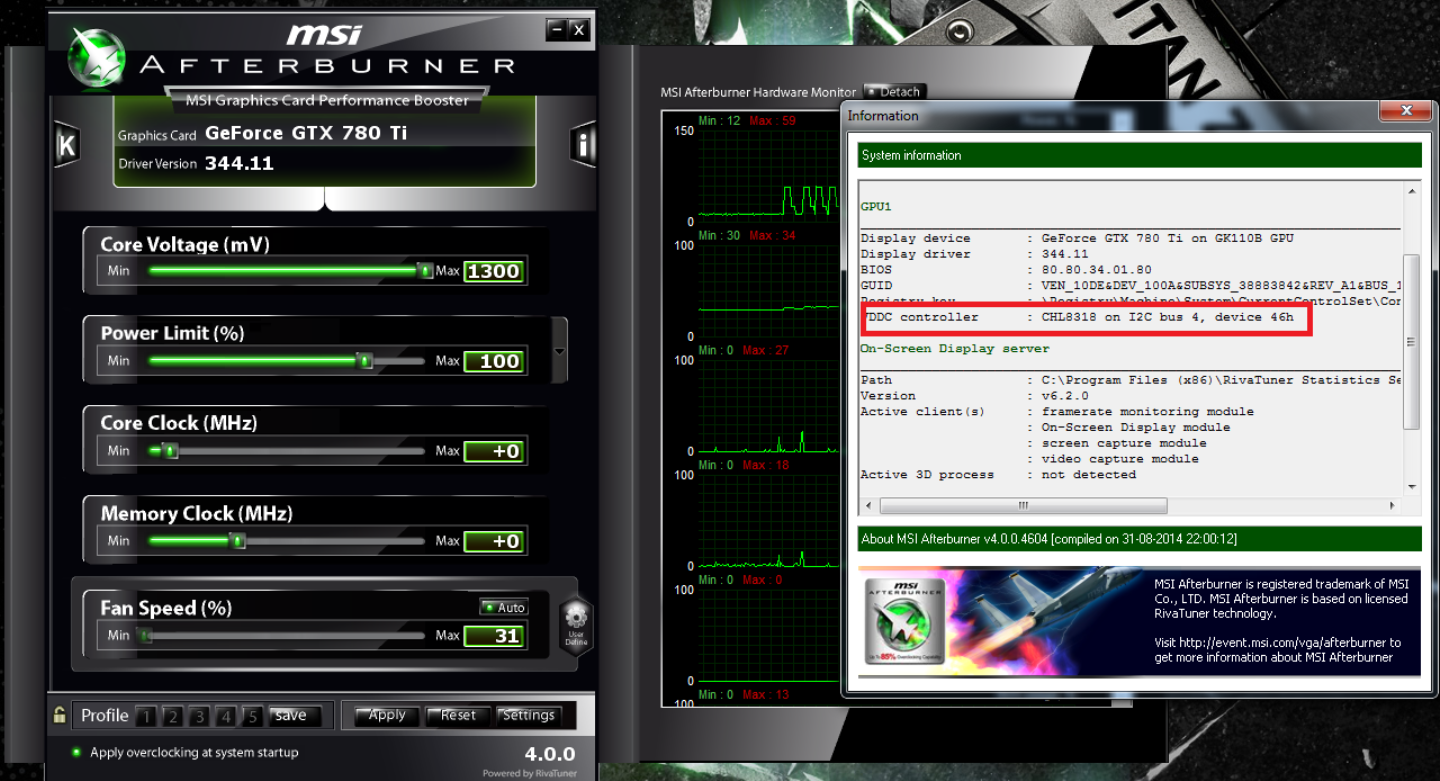The image size is (1440, 781).
Task: Close the Information dialog
Action: [x=1406, y=110]
